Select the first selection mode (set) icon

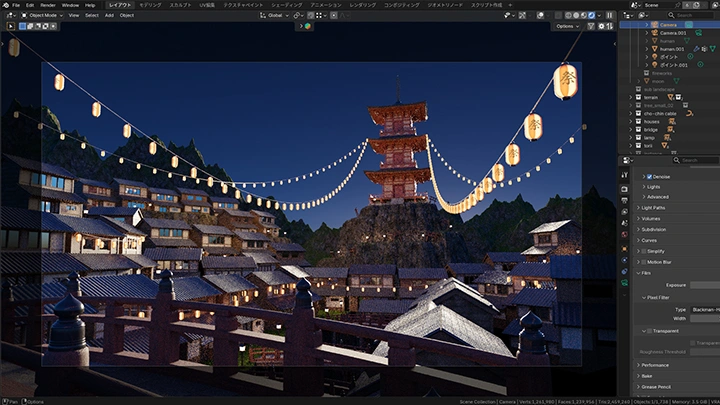tap(22, 26)
